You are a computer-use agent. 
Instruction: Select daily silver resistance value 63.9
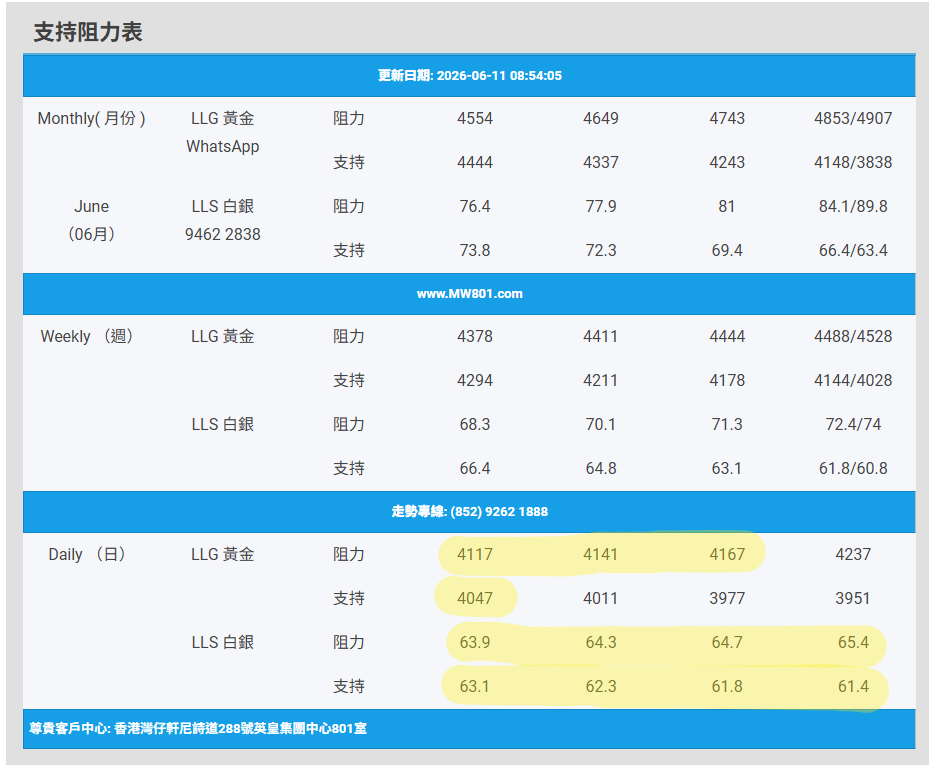(x=475, y=642)
